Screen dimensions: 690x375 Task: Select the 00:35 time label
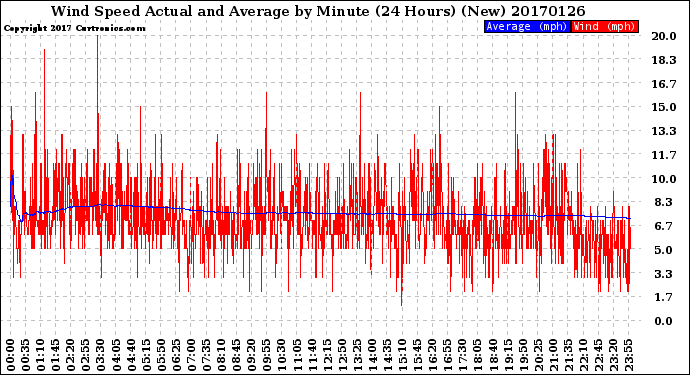26,355
